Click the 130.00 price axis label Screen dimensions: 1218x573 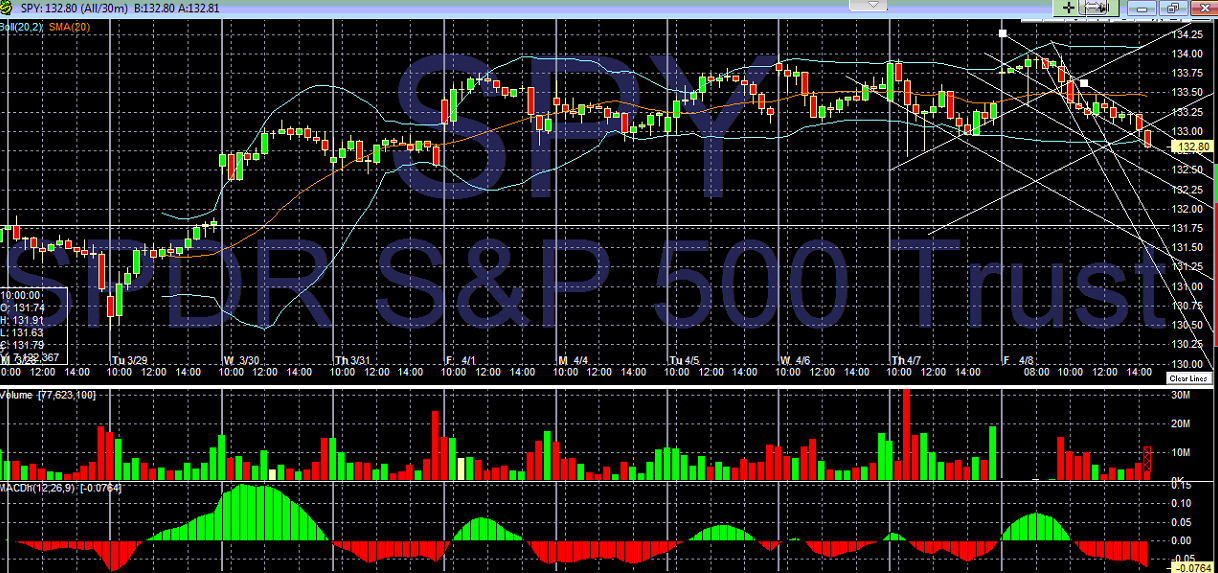pyautogui.click(x=1188, y=363)
